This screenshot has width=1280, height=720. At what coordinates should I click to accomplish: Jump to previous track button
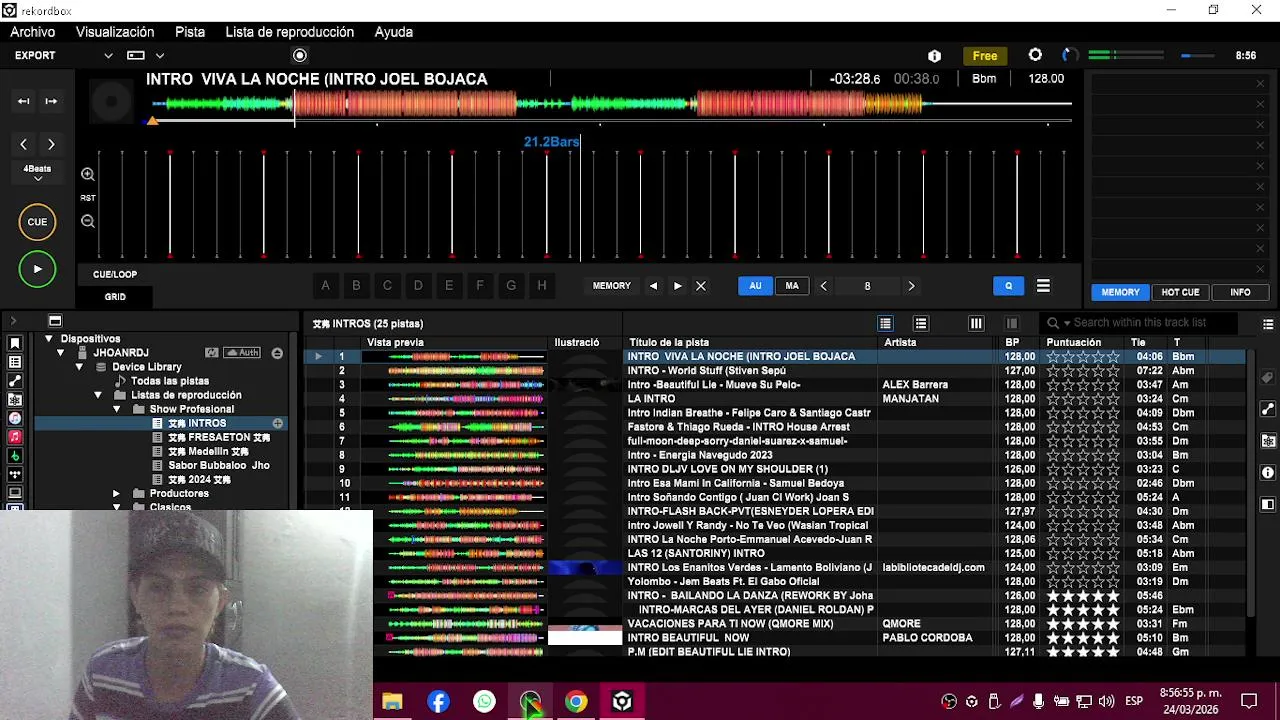23,101
